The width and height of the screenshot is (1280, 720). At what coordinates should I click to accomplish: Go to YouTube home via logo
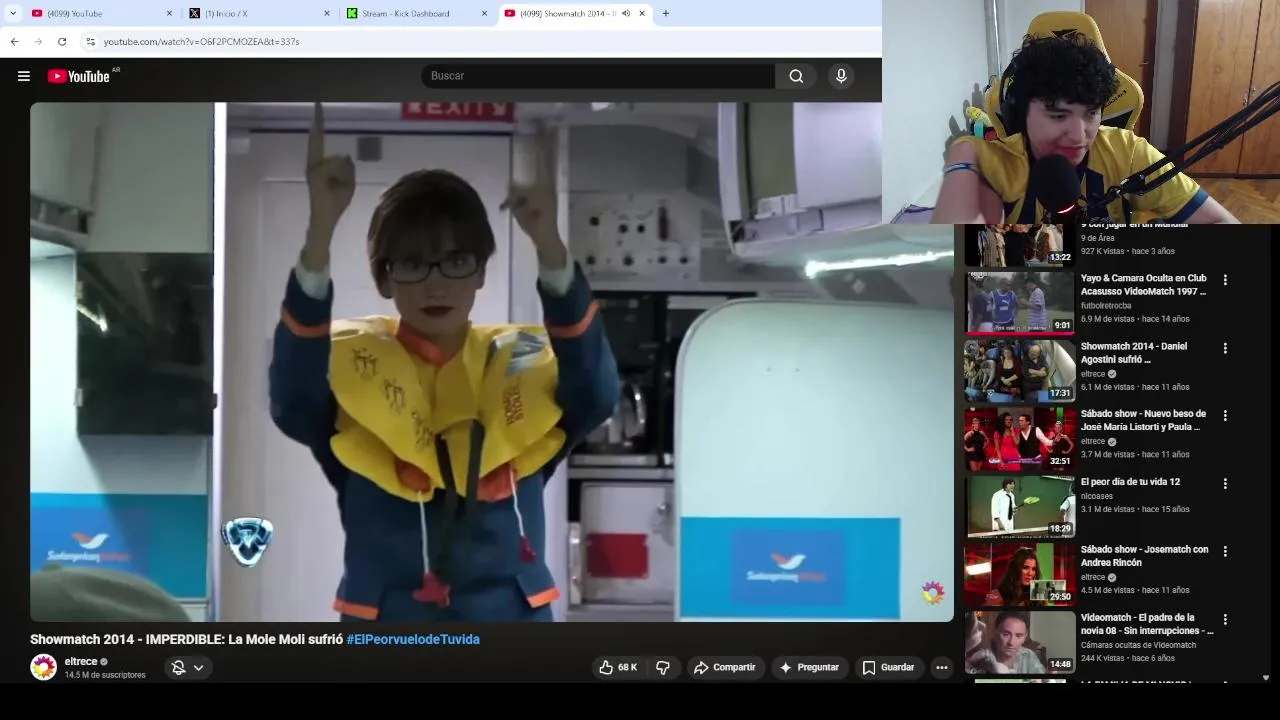(x=79, y=76)
